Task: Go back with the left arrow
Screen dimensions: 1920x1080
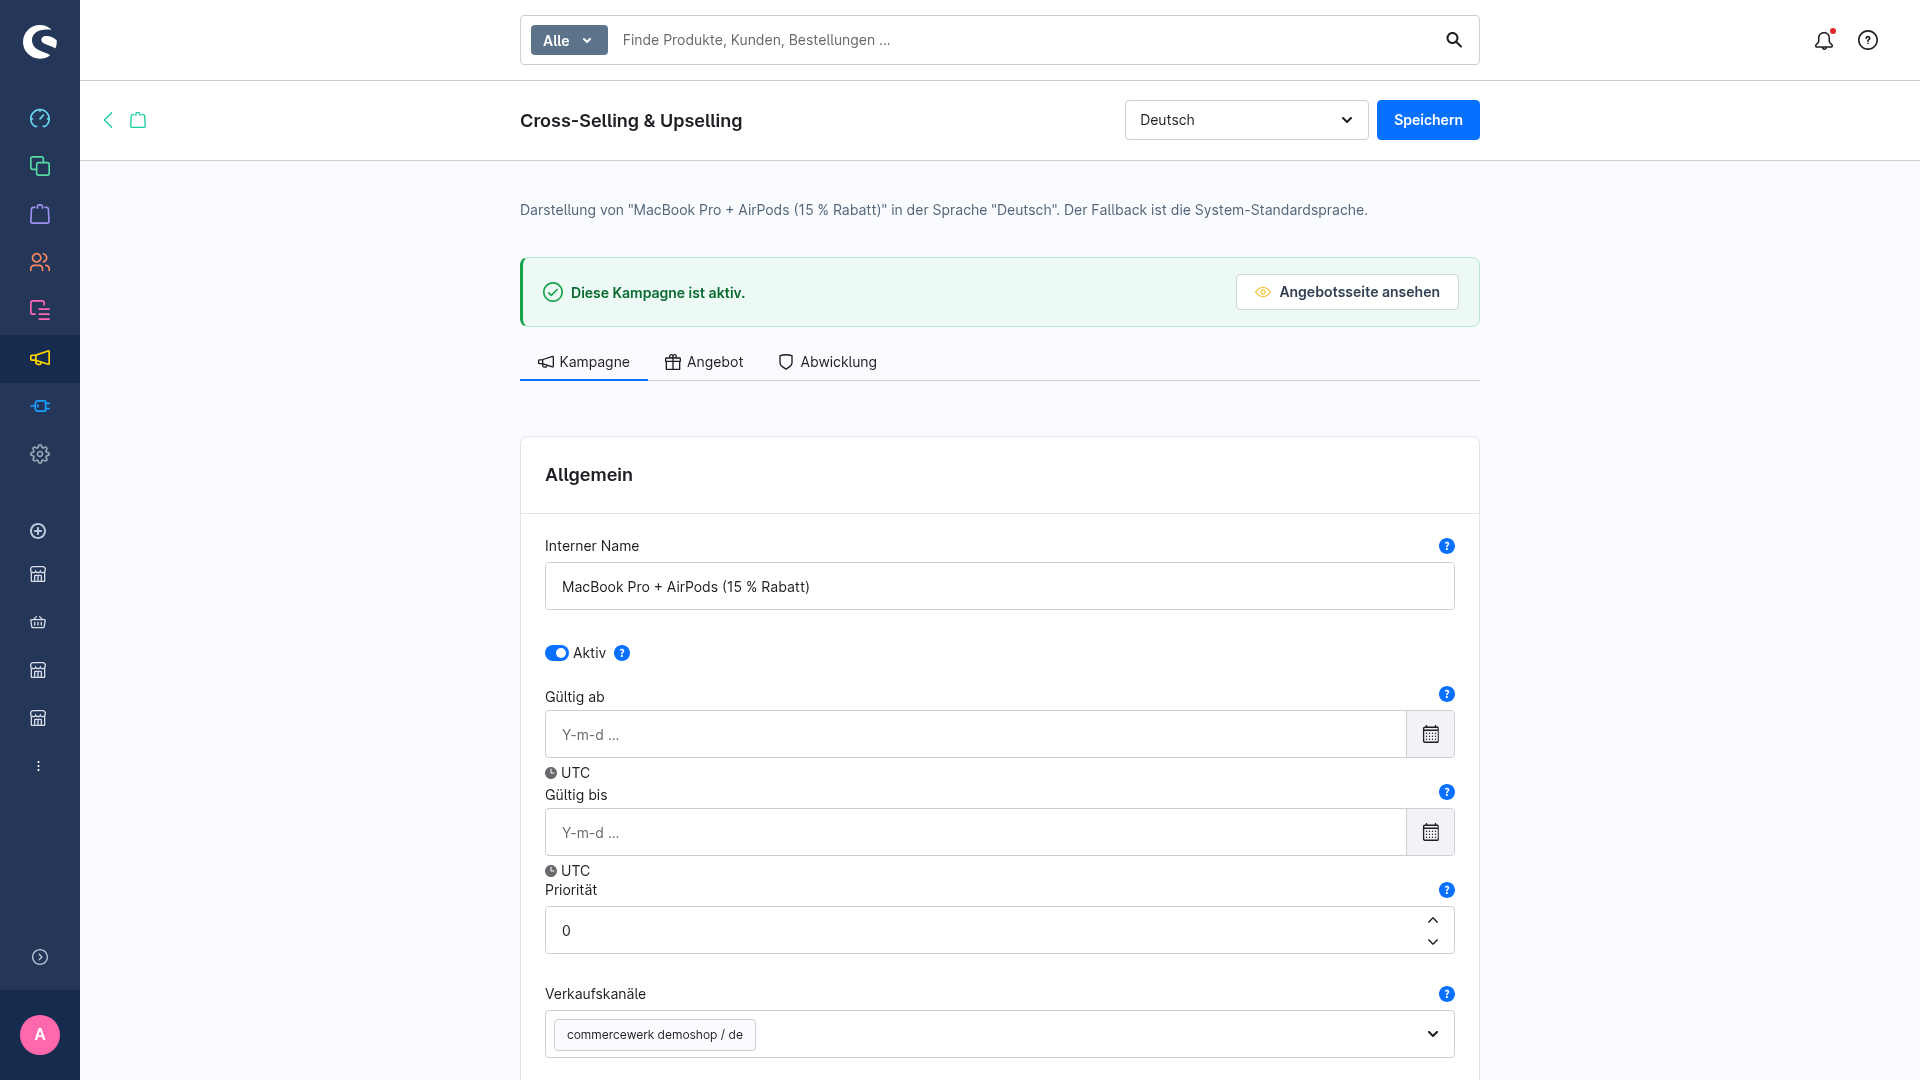Action: pyautogui.click(x=108, y=120)
